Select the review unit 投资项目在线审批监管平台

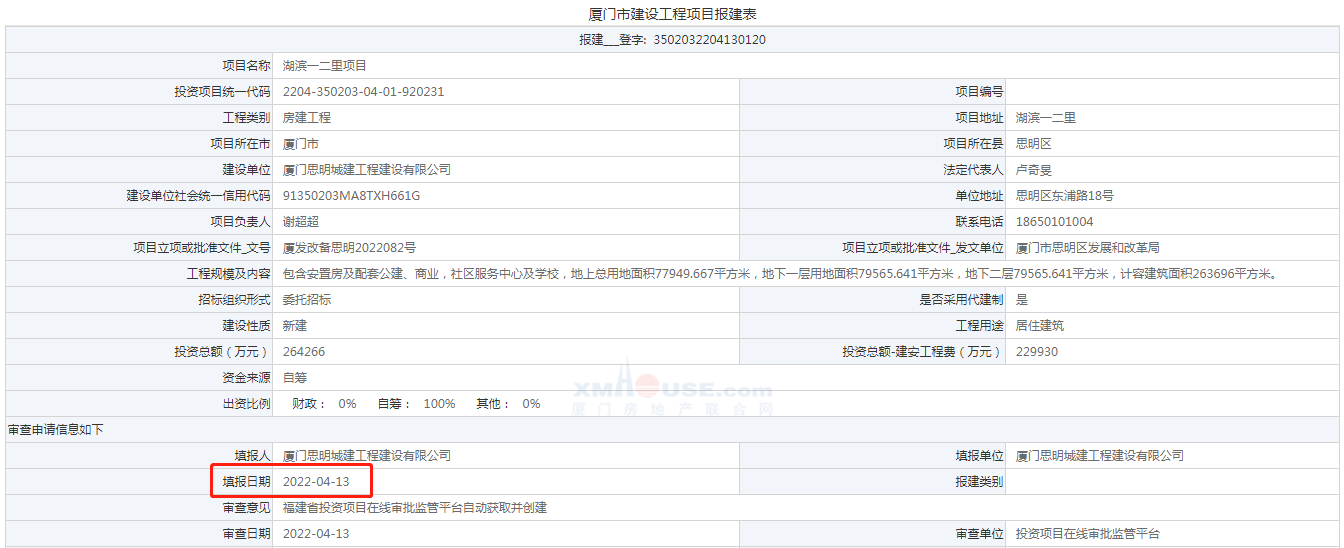pos(1088,534)
